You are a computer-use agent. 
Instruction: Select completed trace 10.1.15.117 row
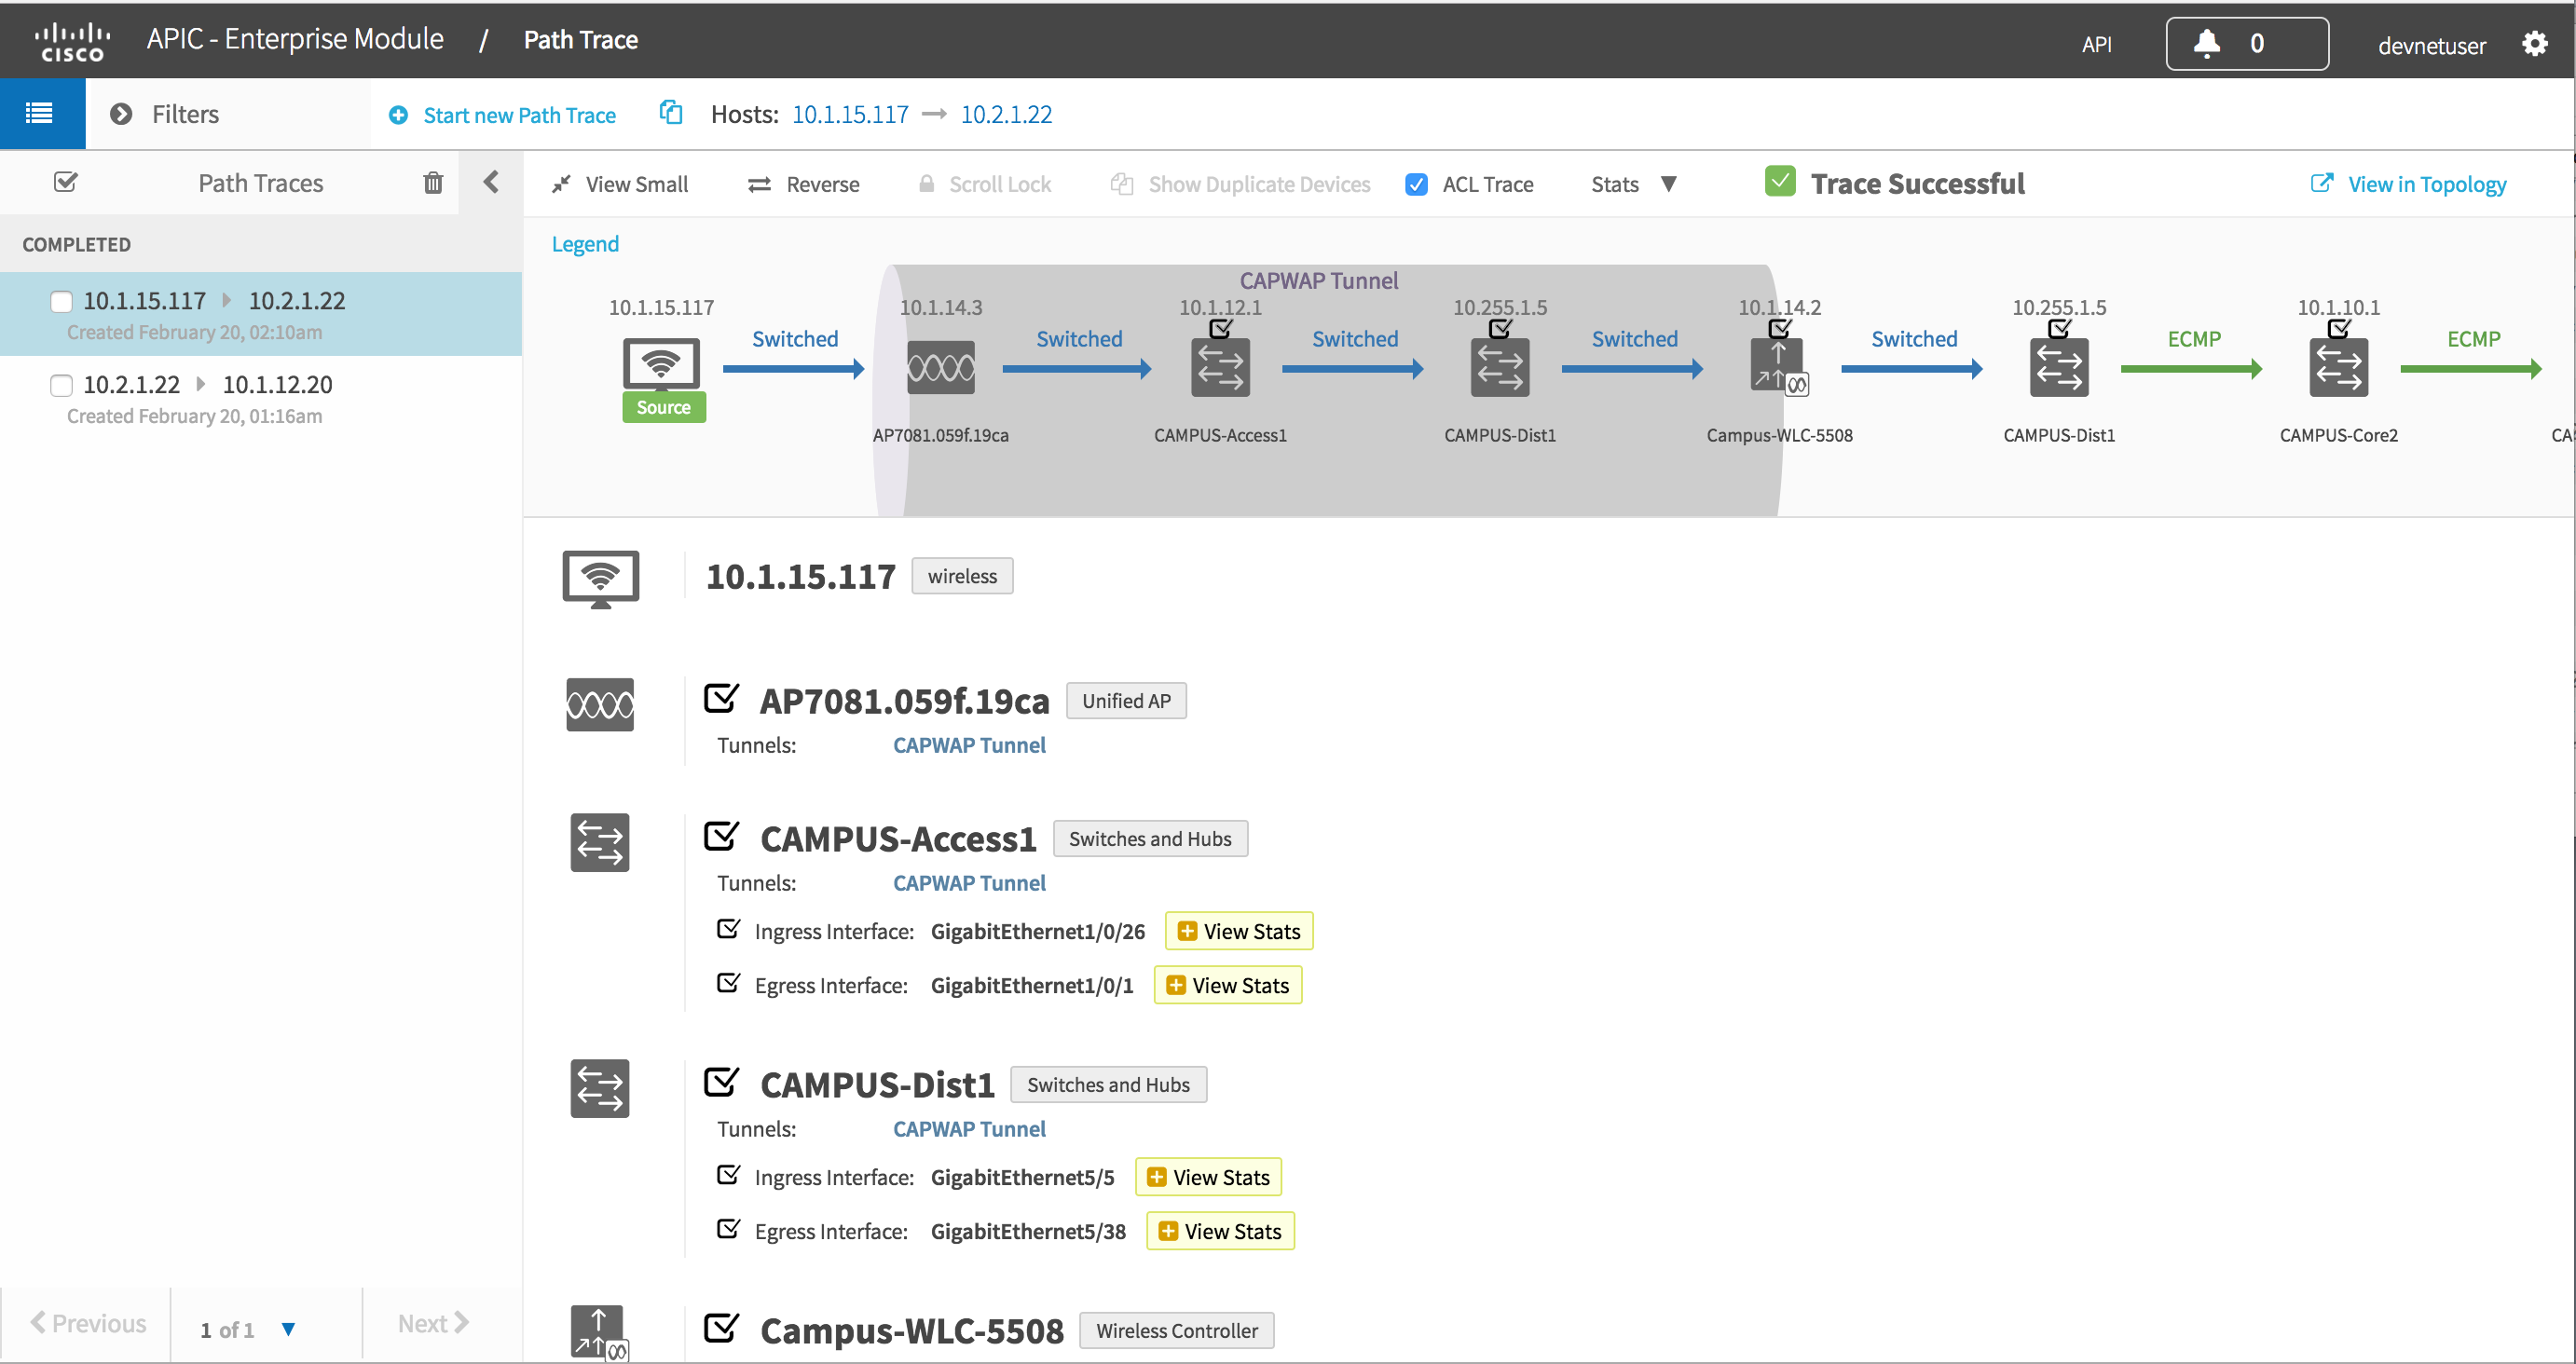pos(260,314)
